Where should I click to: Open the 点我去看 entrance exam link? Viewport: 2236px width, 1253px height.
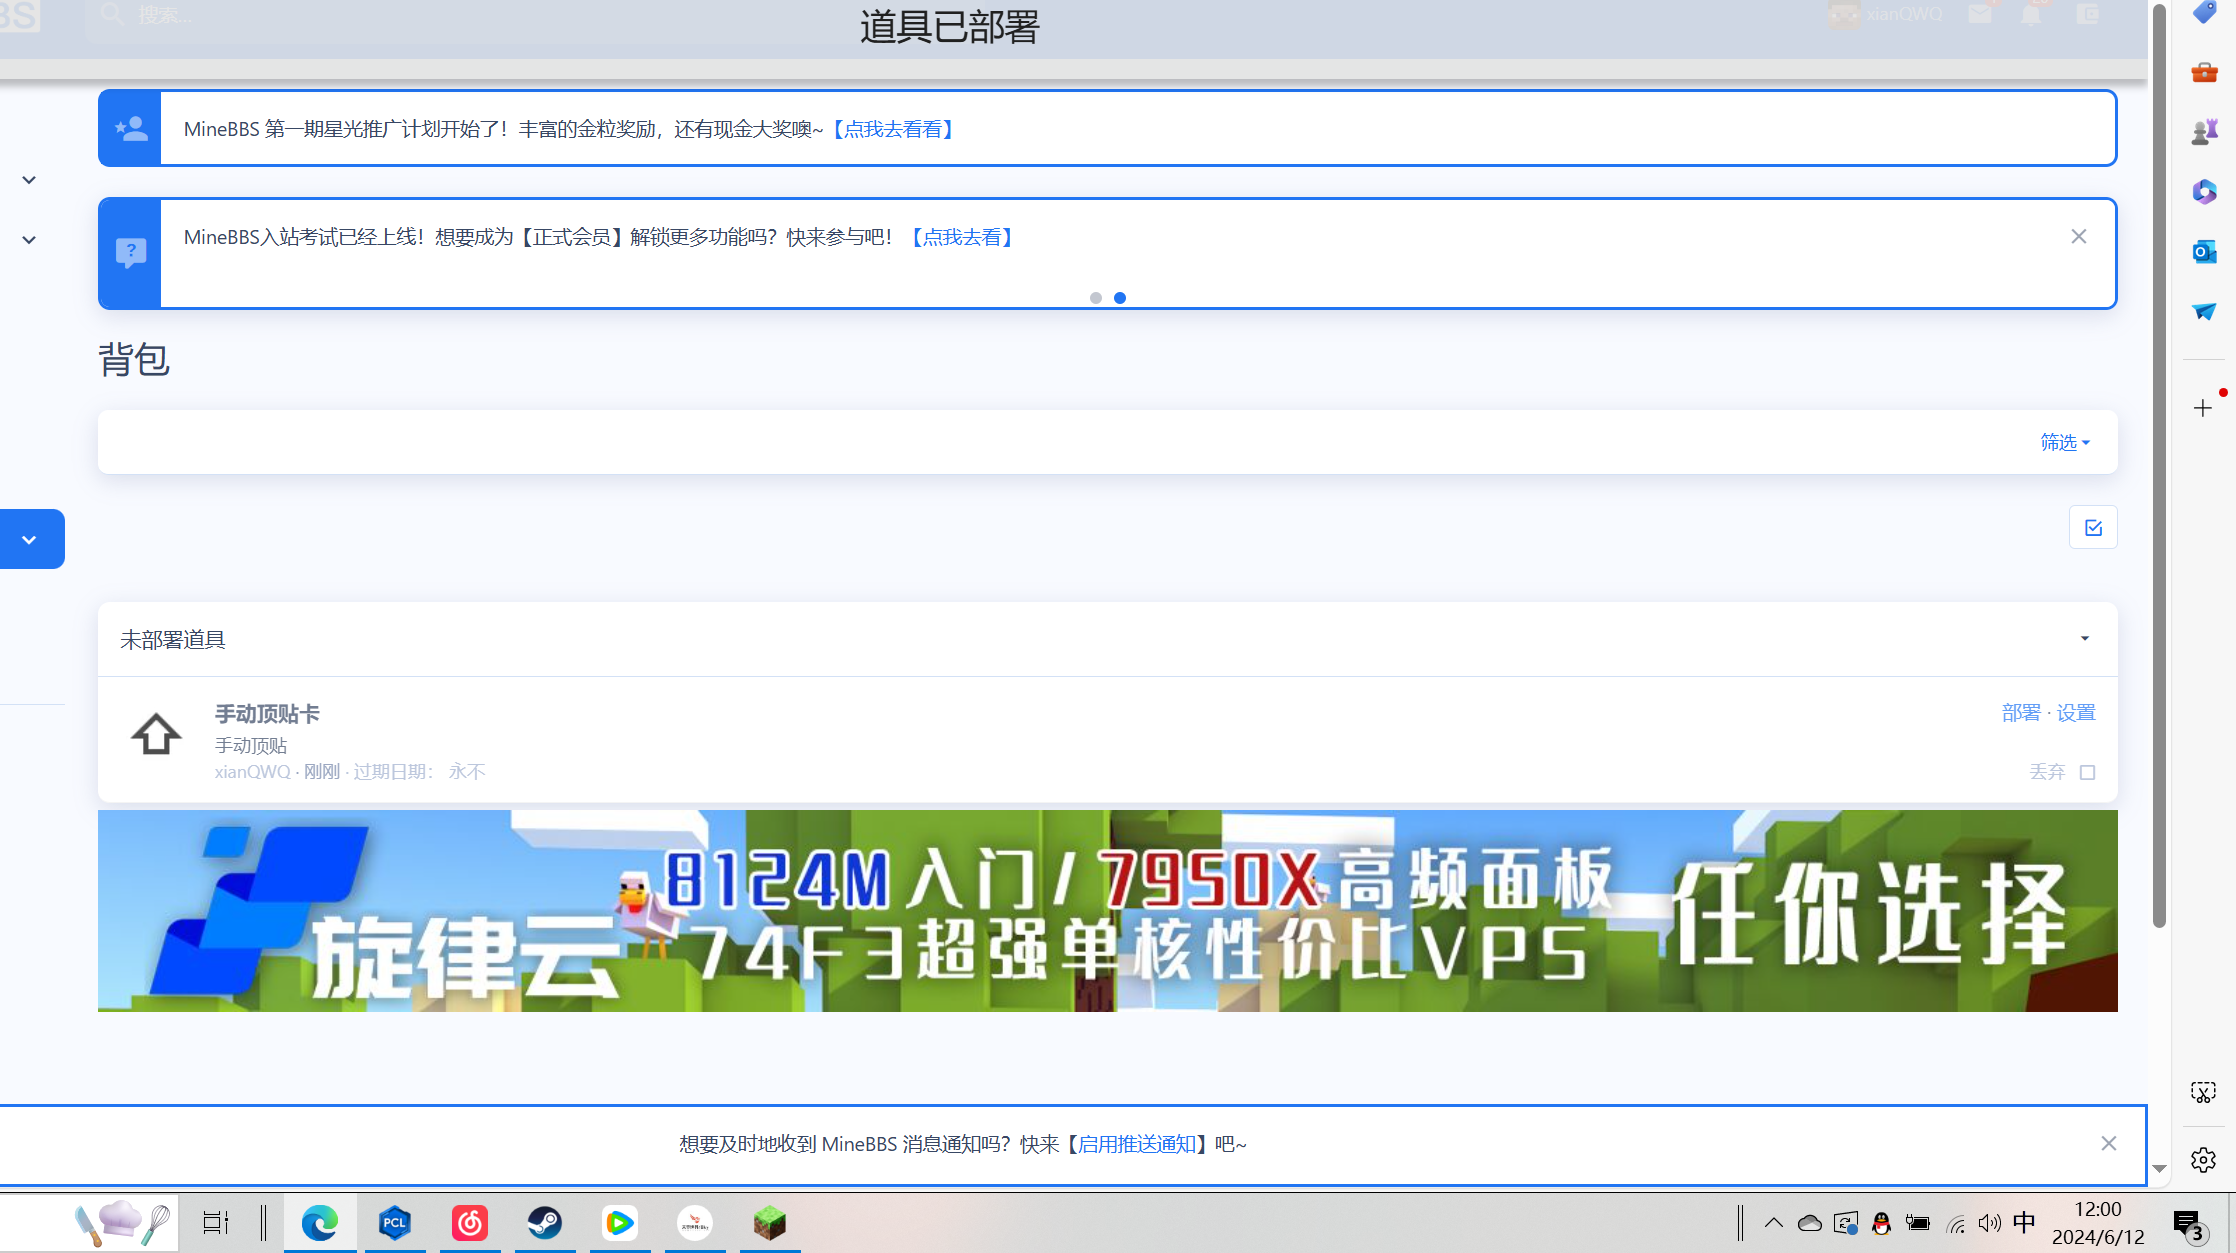pyautogui.click(x=961, y=237)
